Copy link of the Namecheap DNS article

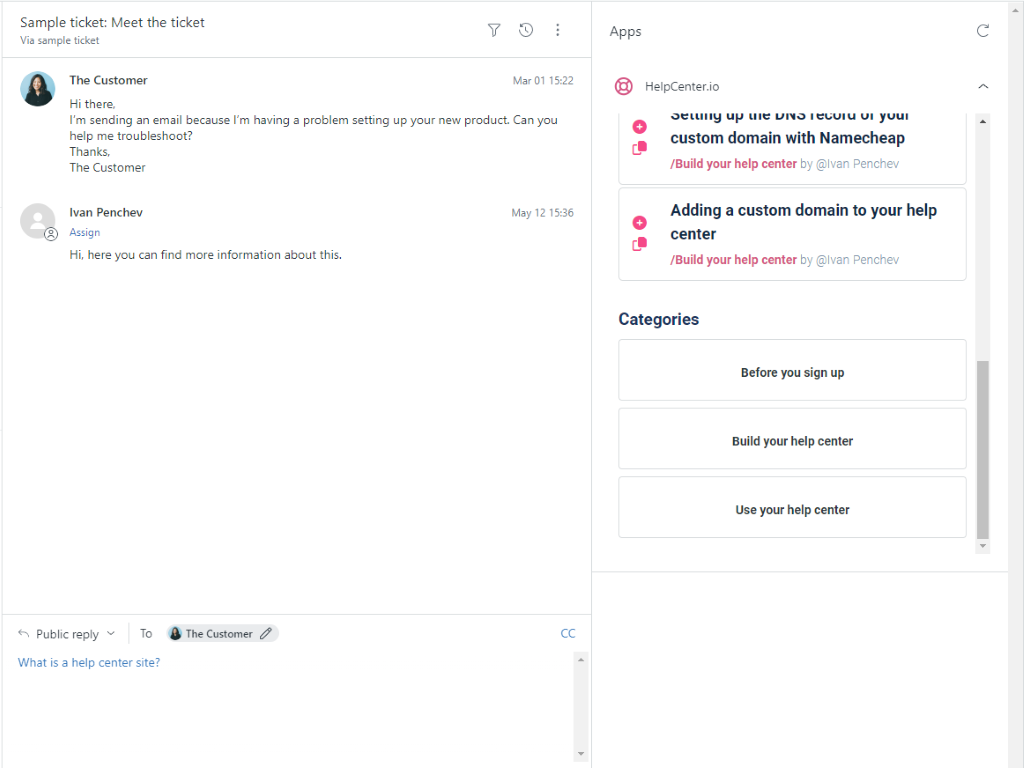click(640, 149)
